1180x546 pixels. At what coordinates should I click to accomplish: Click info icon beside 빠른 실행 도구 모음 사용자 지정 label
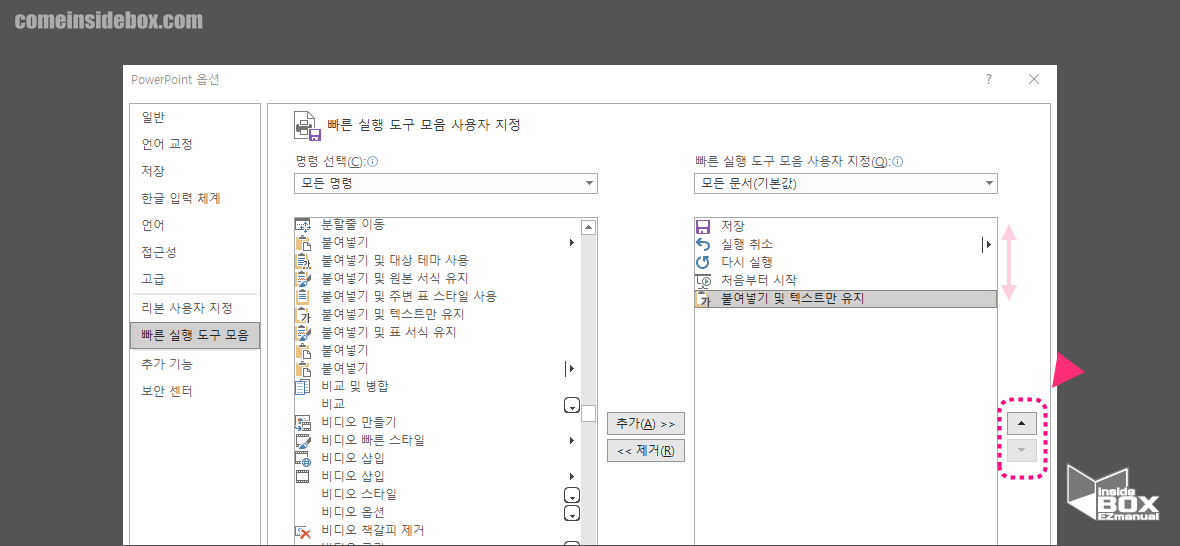coord(898,161)
